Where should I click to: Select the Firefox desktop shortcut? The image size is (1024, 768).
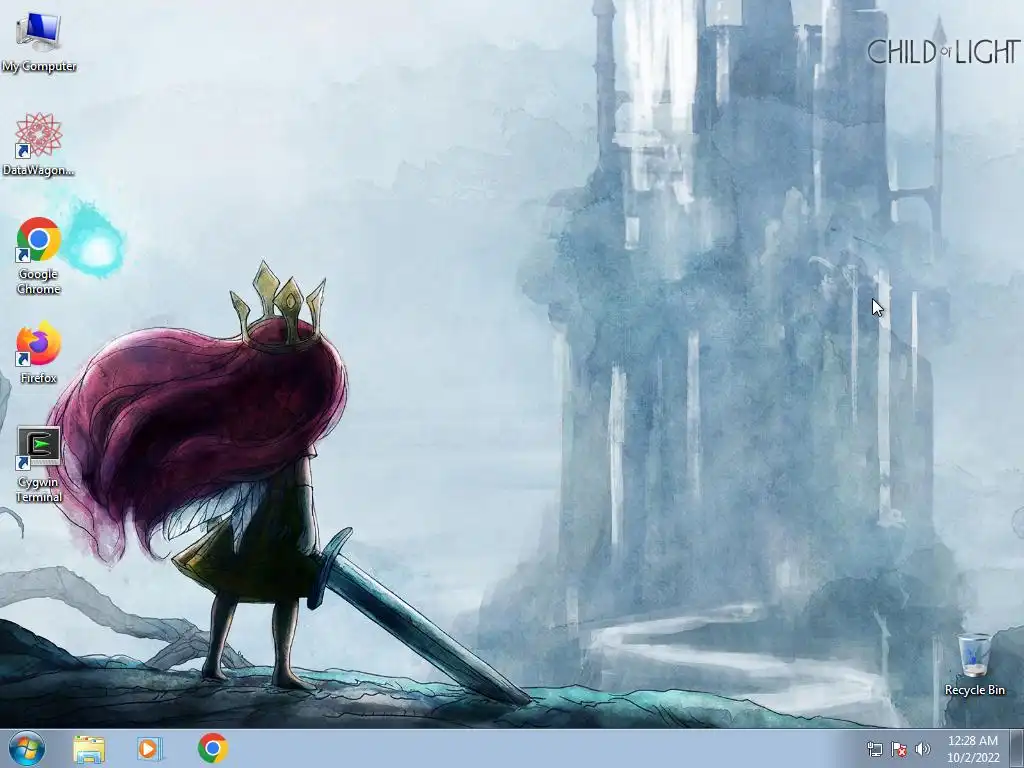(39, 352)
